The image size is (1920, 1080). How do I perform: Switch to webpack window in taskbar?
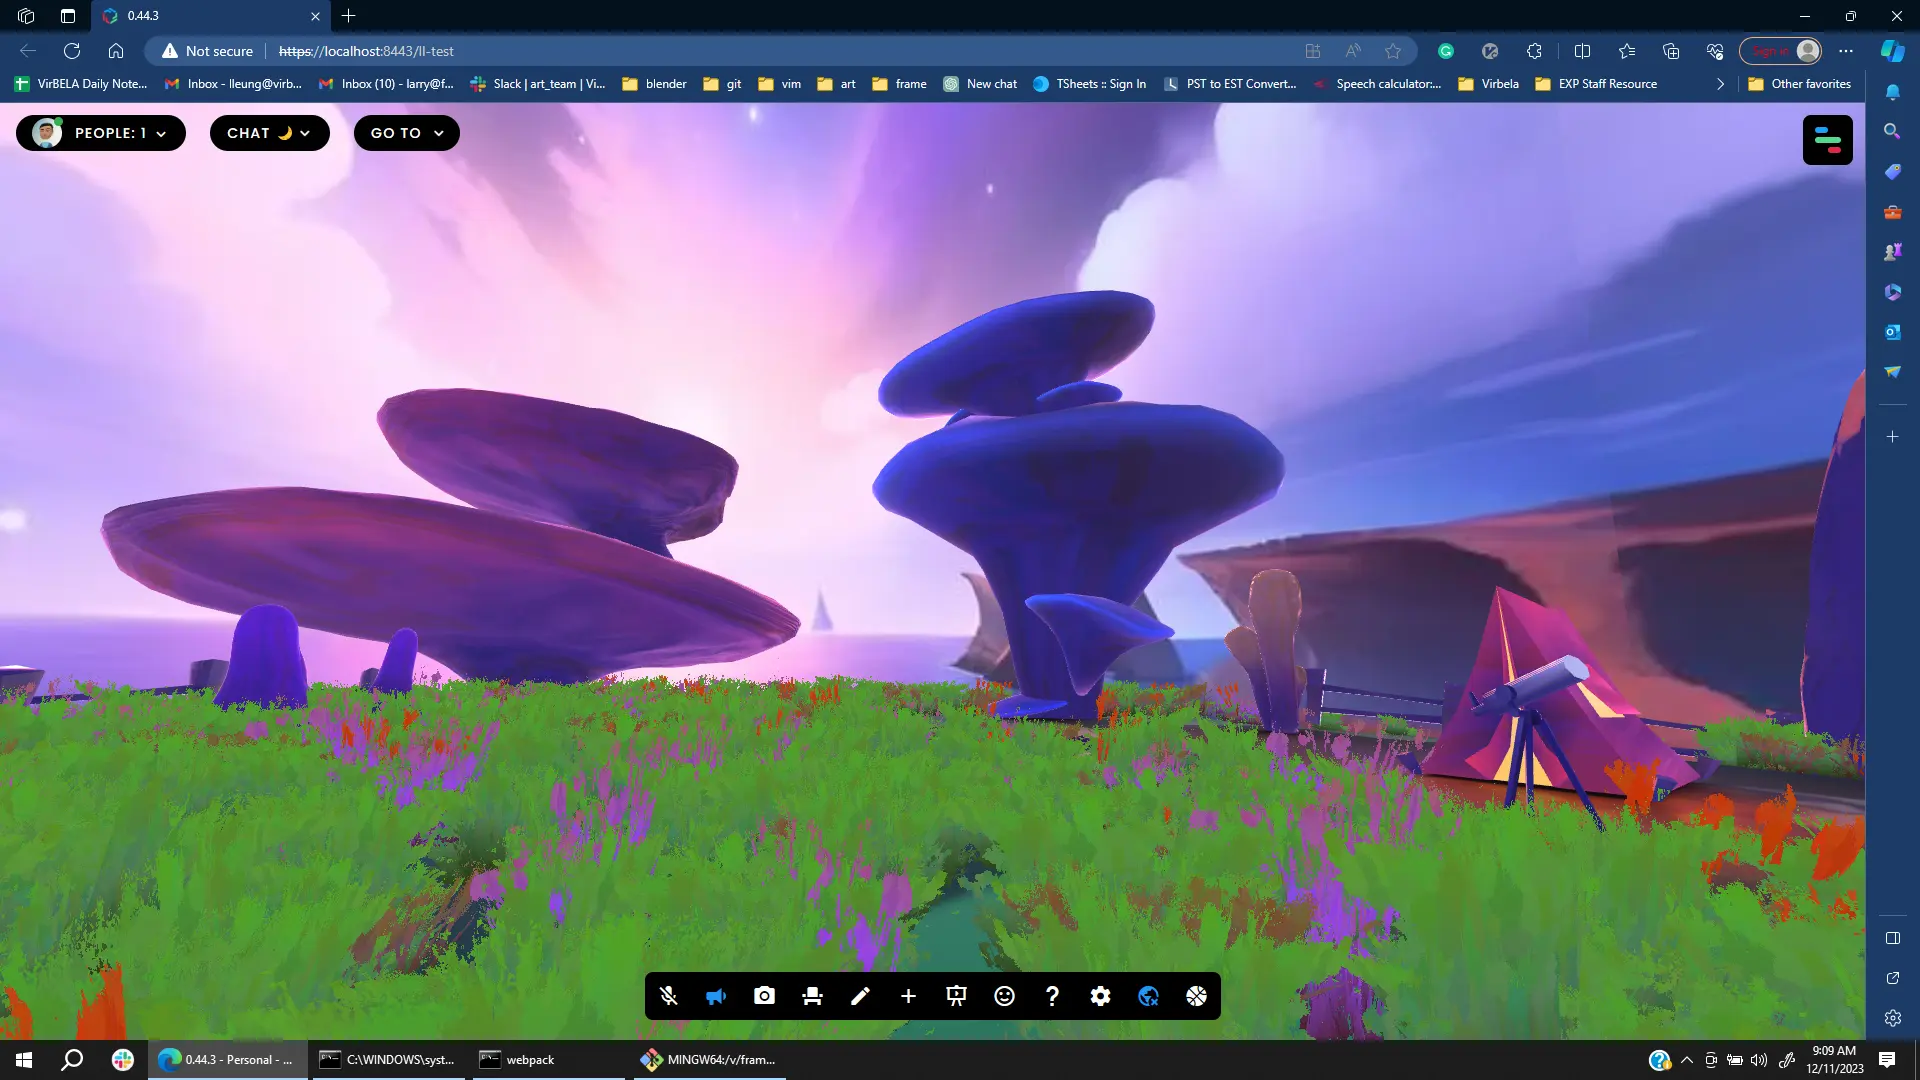click(530, 1060)
